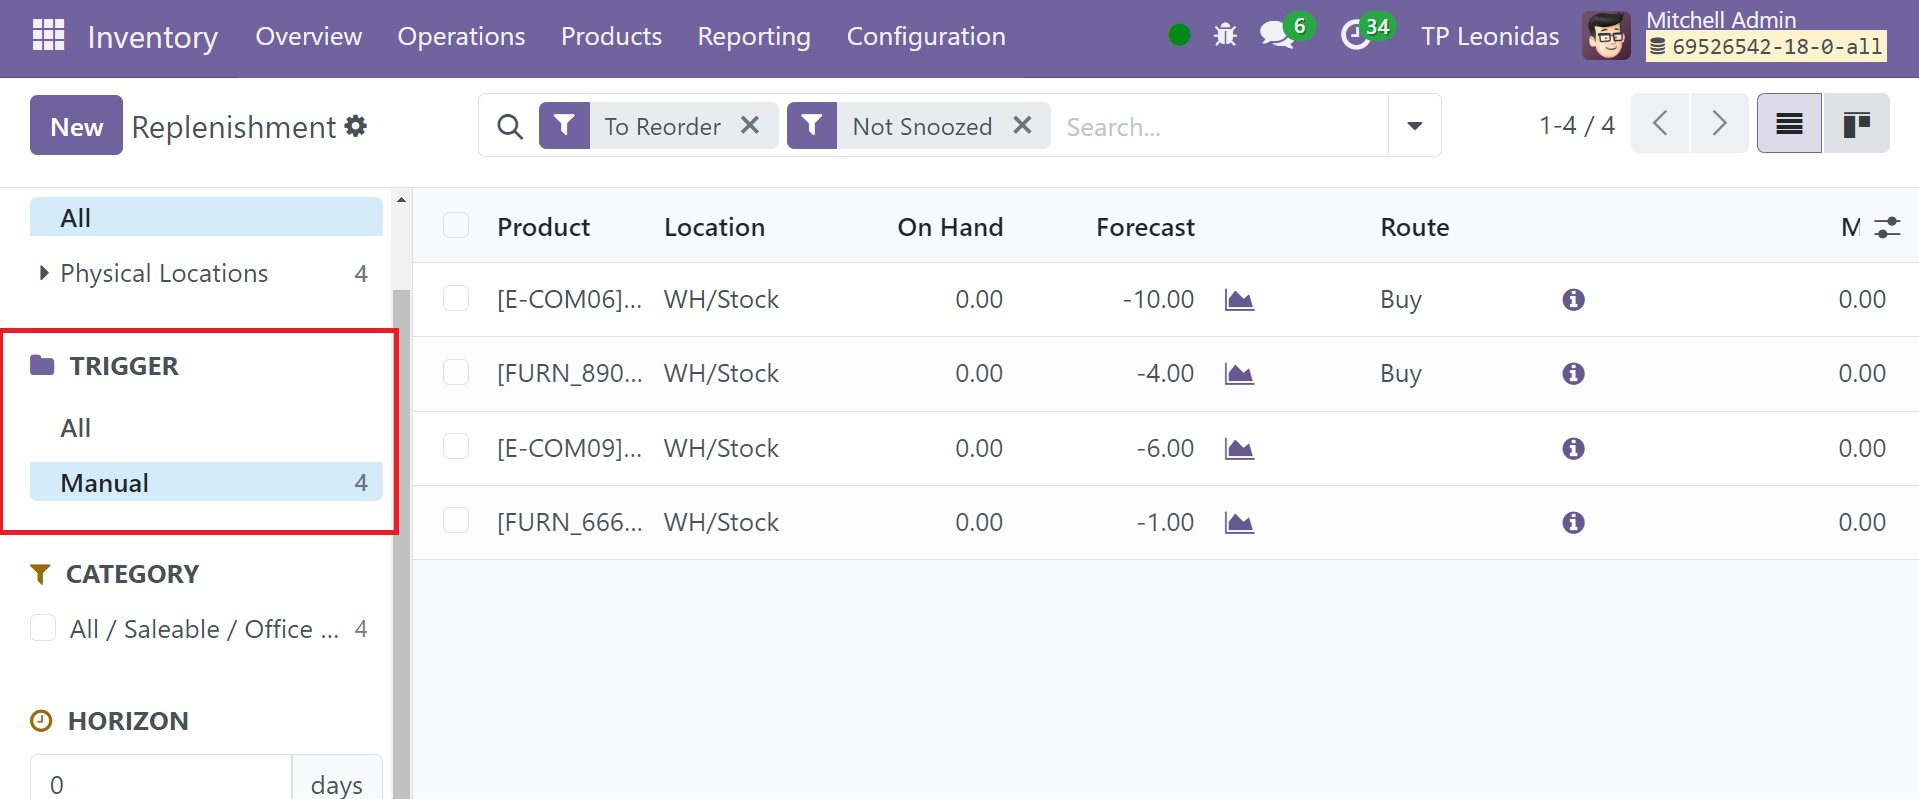Open forecast graph for E-COM09 row

1239,449
